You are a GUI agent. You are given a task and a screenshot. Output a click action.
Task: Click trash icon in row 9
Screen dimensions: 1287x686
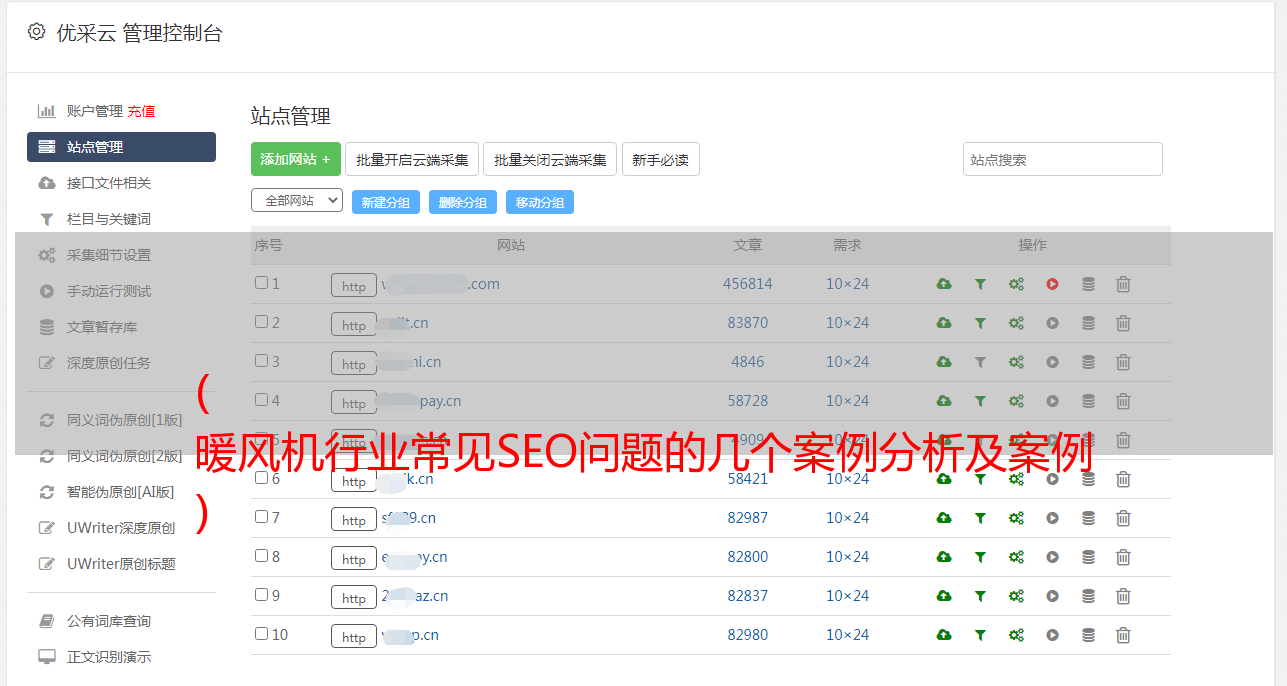[x=1123, y=596]
